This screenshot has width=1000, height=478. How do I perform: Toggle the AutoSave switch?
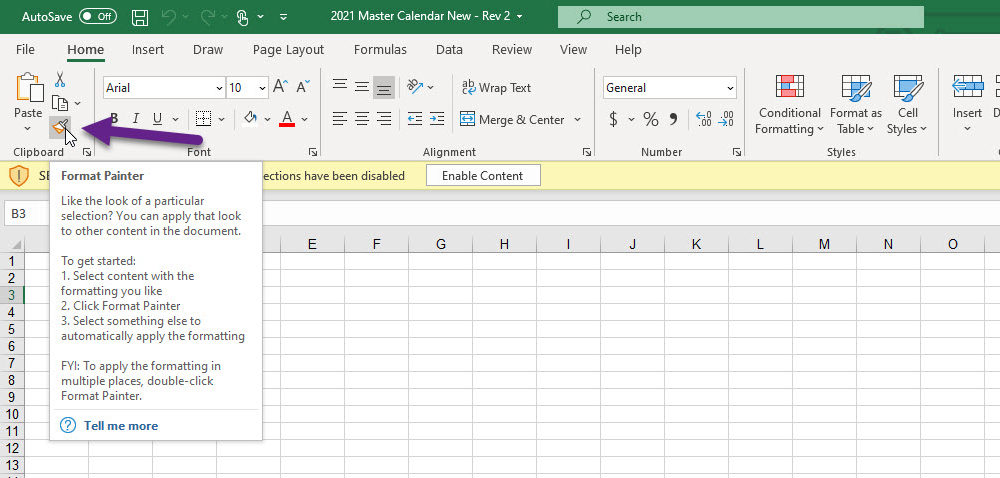pos(97,17)
